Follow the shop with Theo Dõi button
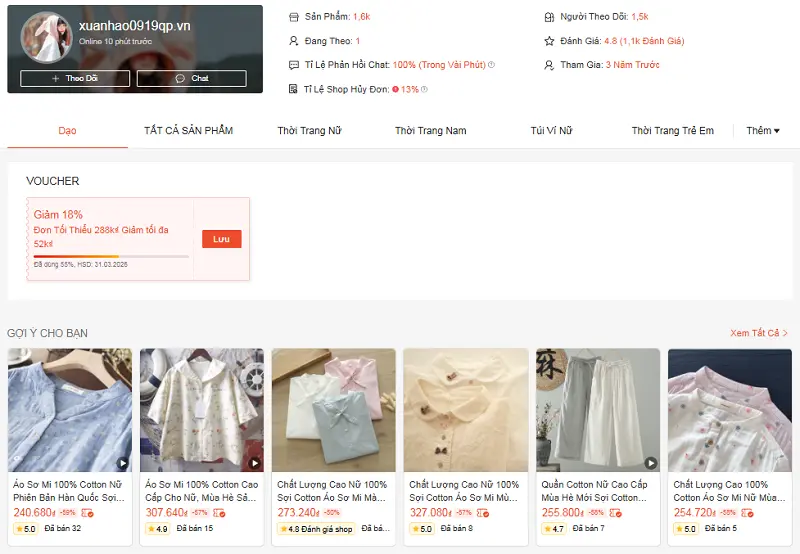This screenshot has height=554, width=800. click(75, 78)
